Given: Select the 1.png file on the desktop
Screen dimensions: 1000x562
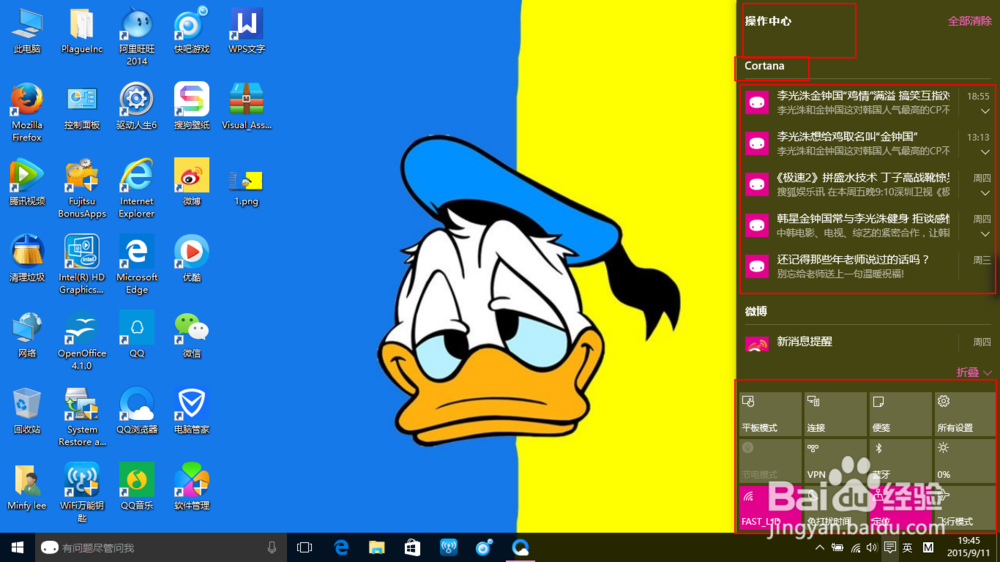Looking at the screenshot, I should click(x=247, y=188).
